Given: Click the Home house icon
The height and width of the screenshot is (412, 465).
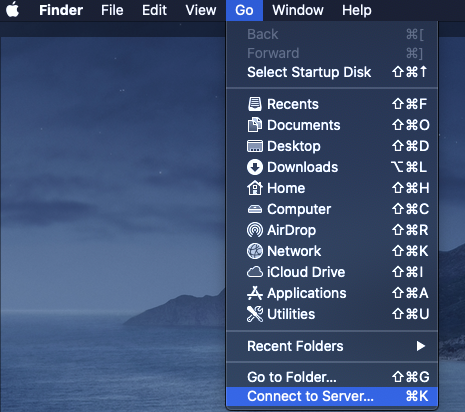Looking at the screenshot, I should pyautogui.click(x=255, y=188).
